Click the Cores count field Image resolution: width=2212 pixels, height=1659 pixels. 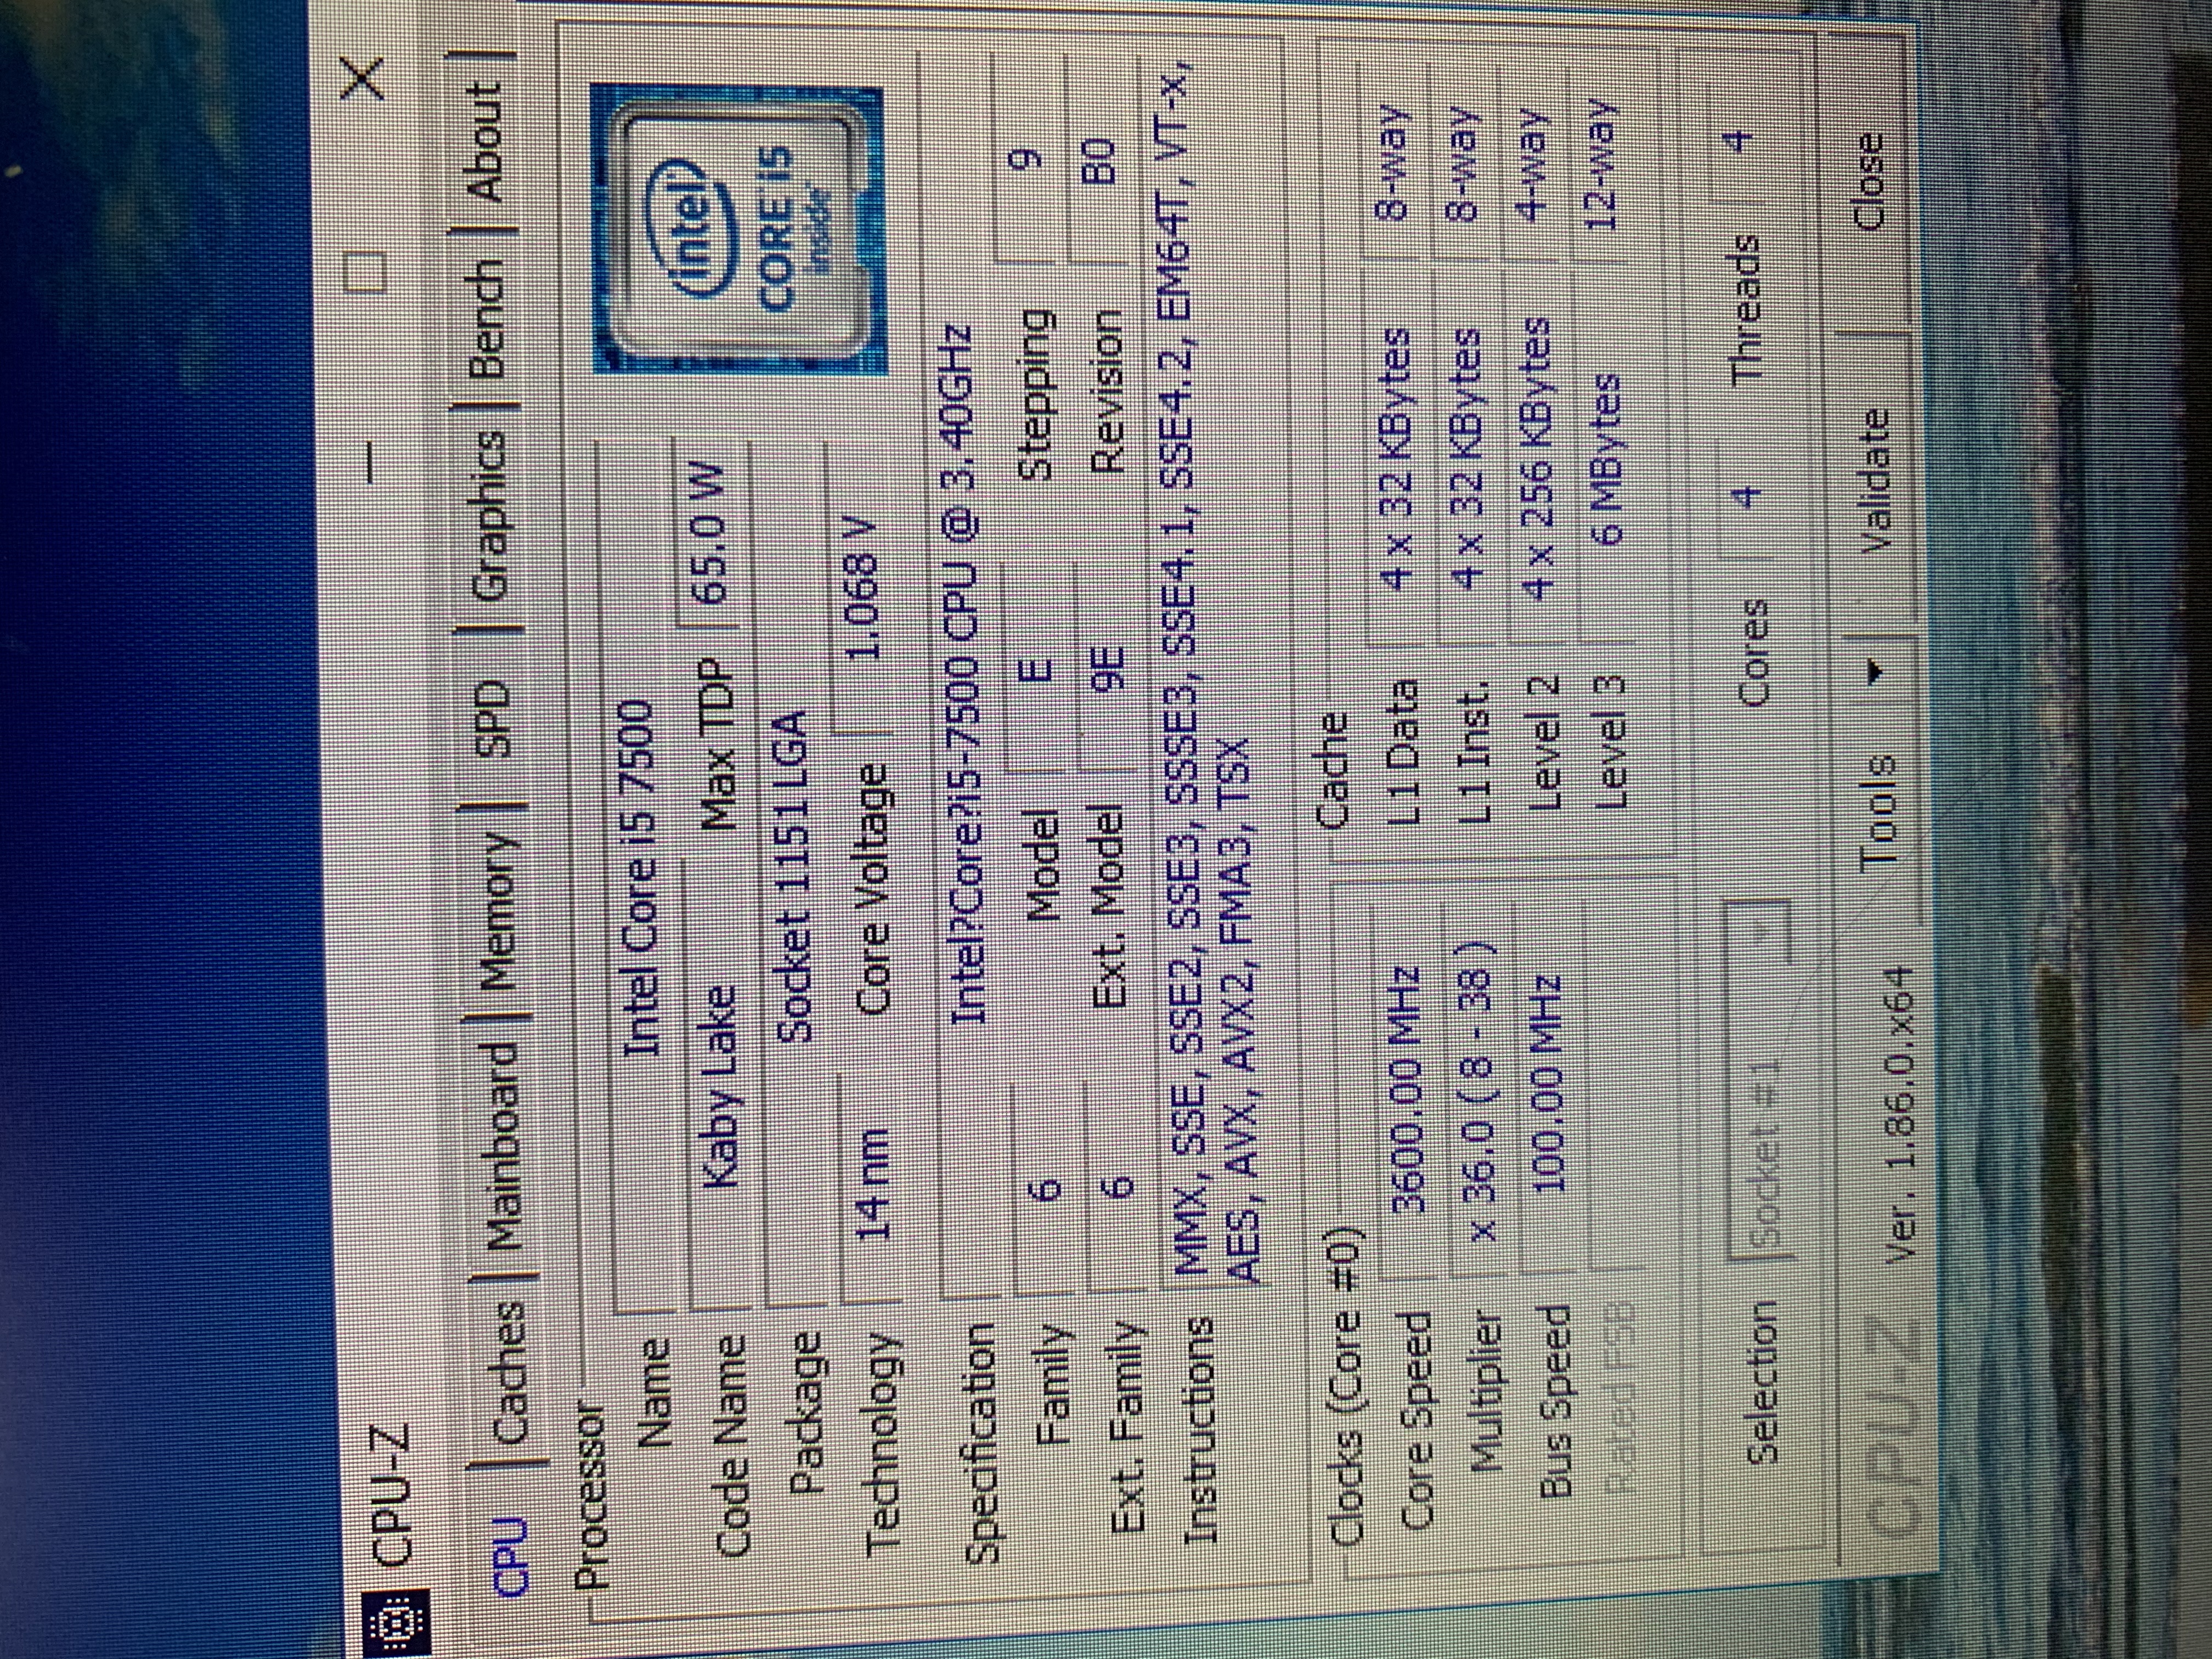(x=1746, y=498)
